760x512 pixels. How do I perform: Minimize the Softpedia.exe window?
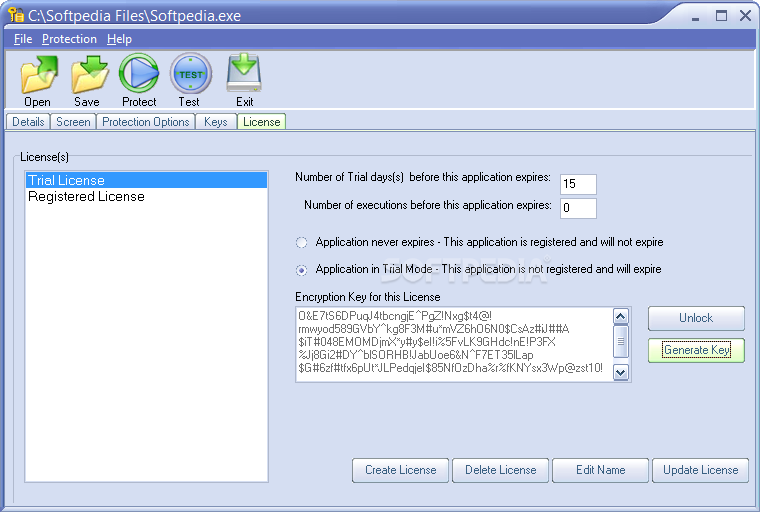click(696, 17)
